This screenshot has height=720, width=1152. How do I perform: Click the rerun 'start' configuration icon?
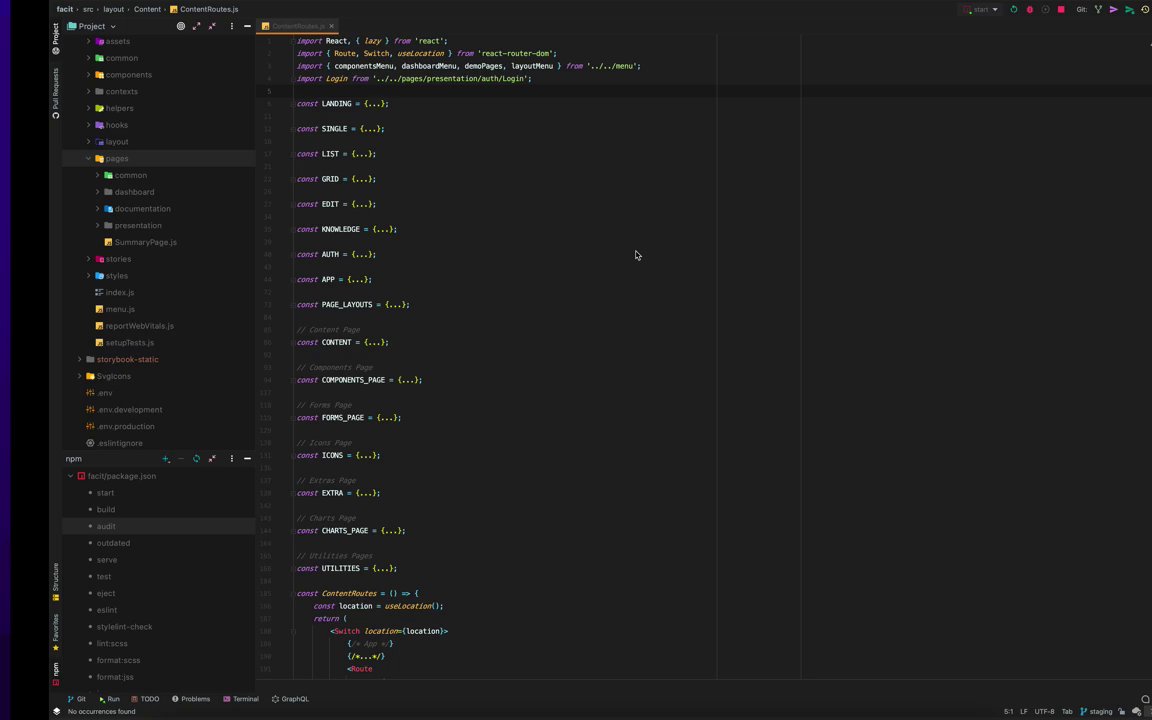point(1014,10)
